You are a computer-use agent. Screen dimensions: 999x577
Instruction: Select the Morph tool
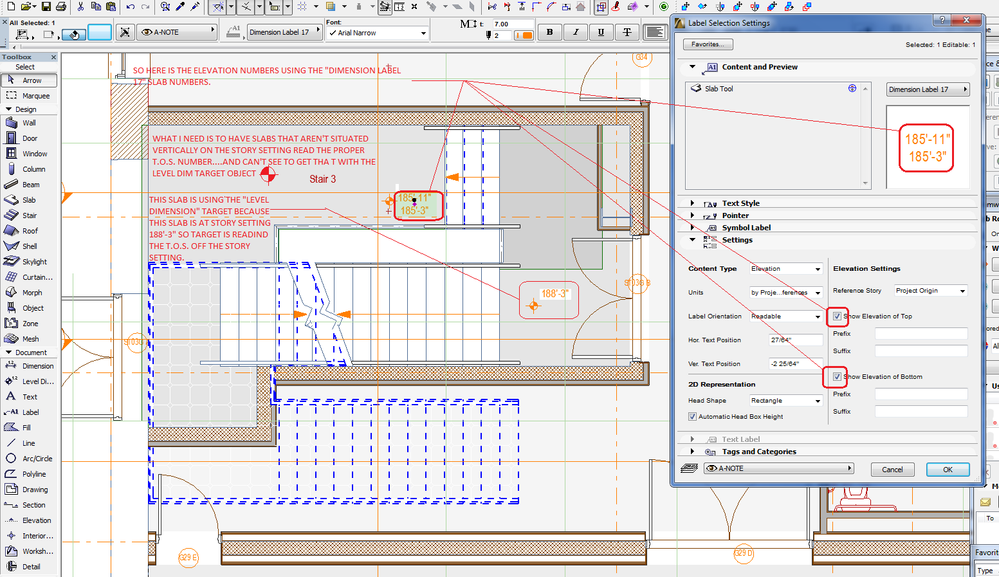coord(29,292)
